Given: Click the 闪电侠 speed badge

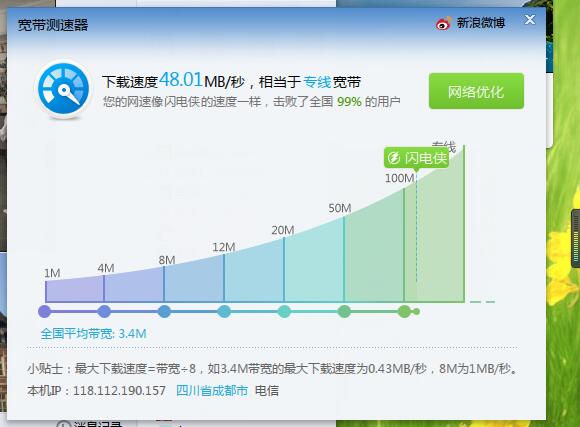Looking at the screenshot, I should (416, 158).
